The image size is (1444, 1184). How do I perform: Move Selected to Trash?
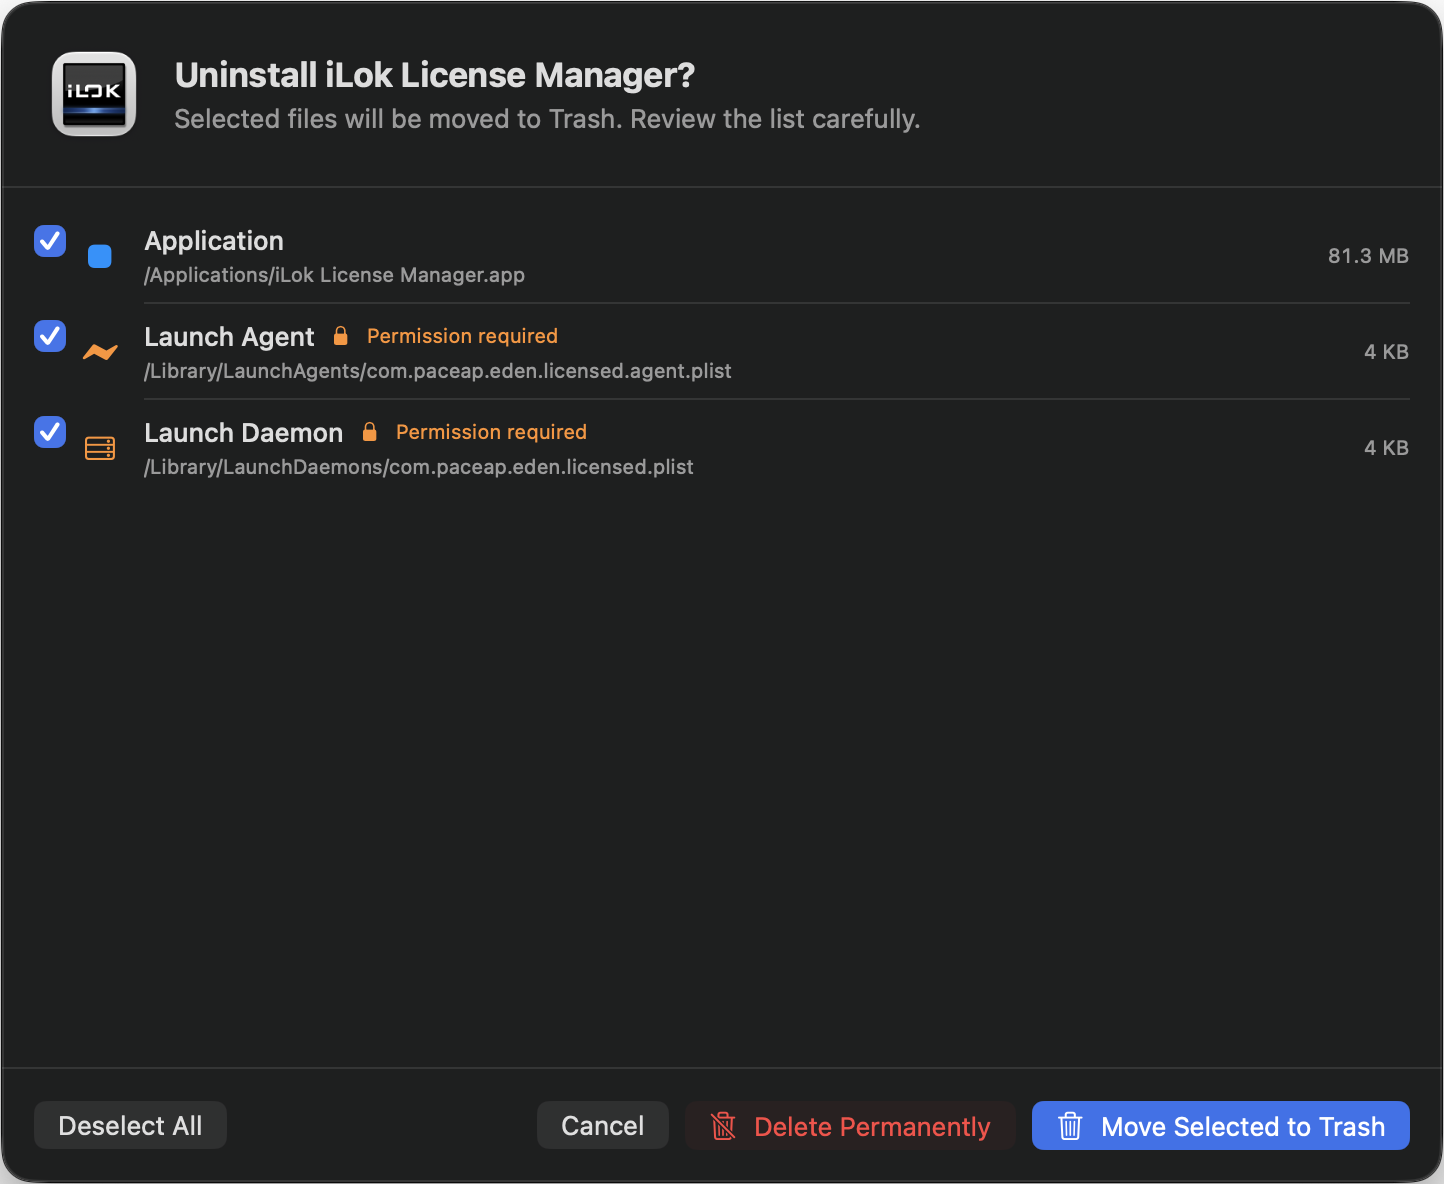1221,1126
